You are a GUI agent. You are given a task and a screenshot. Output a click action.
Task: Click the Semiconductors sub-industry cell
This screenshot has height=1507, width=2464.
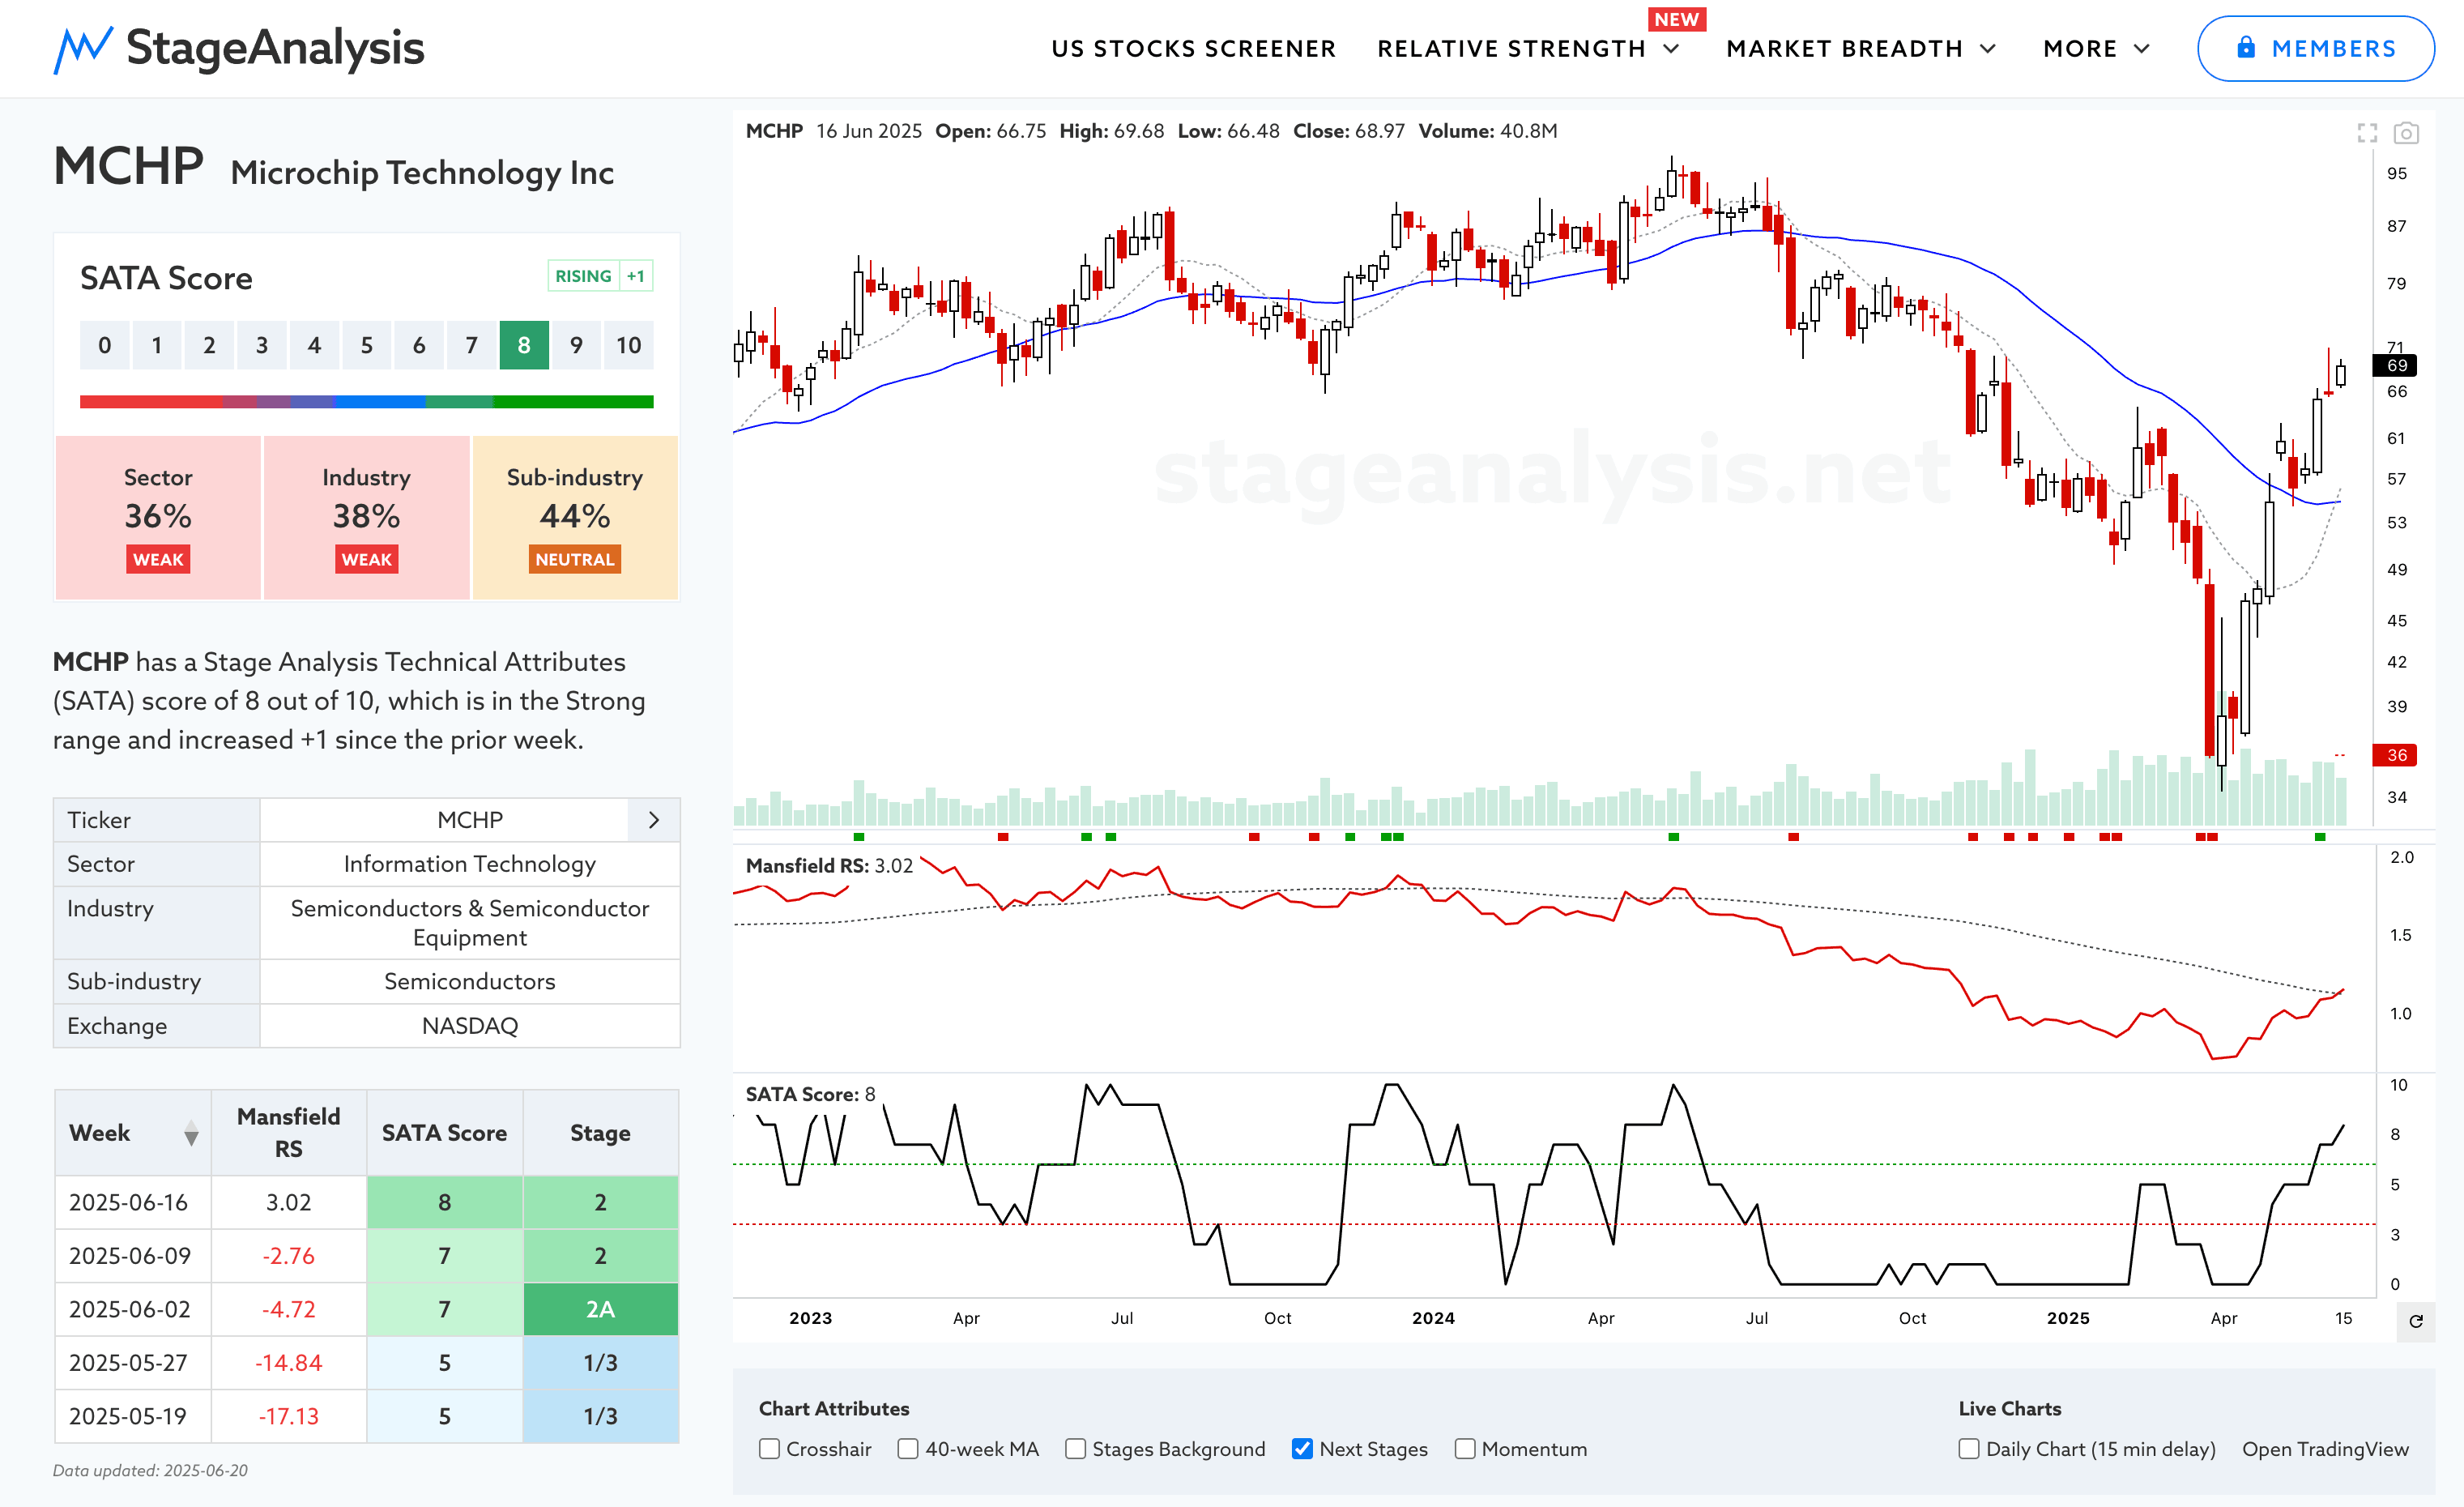tap(470, 981)
